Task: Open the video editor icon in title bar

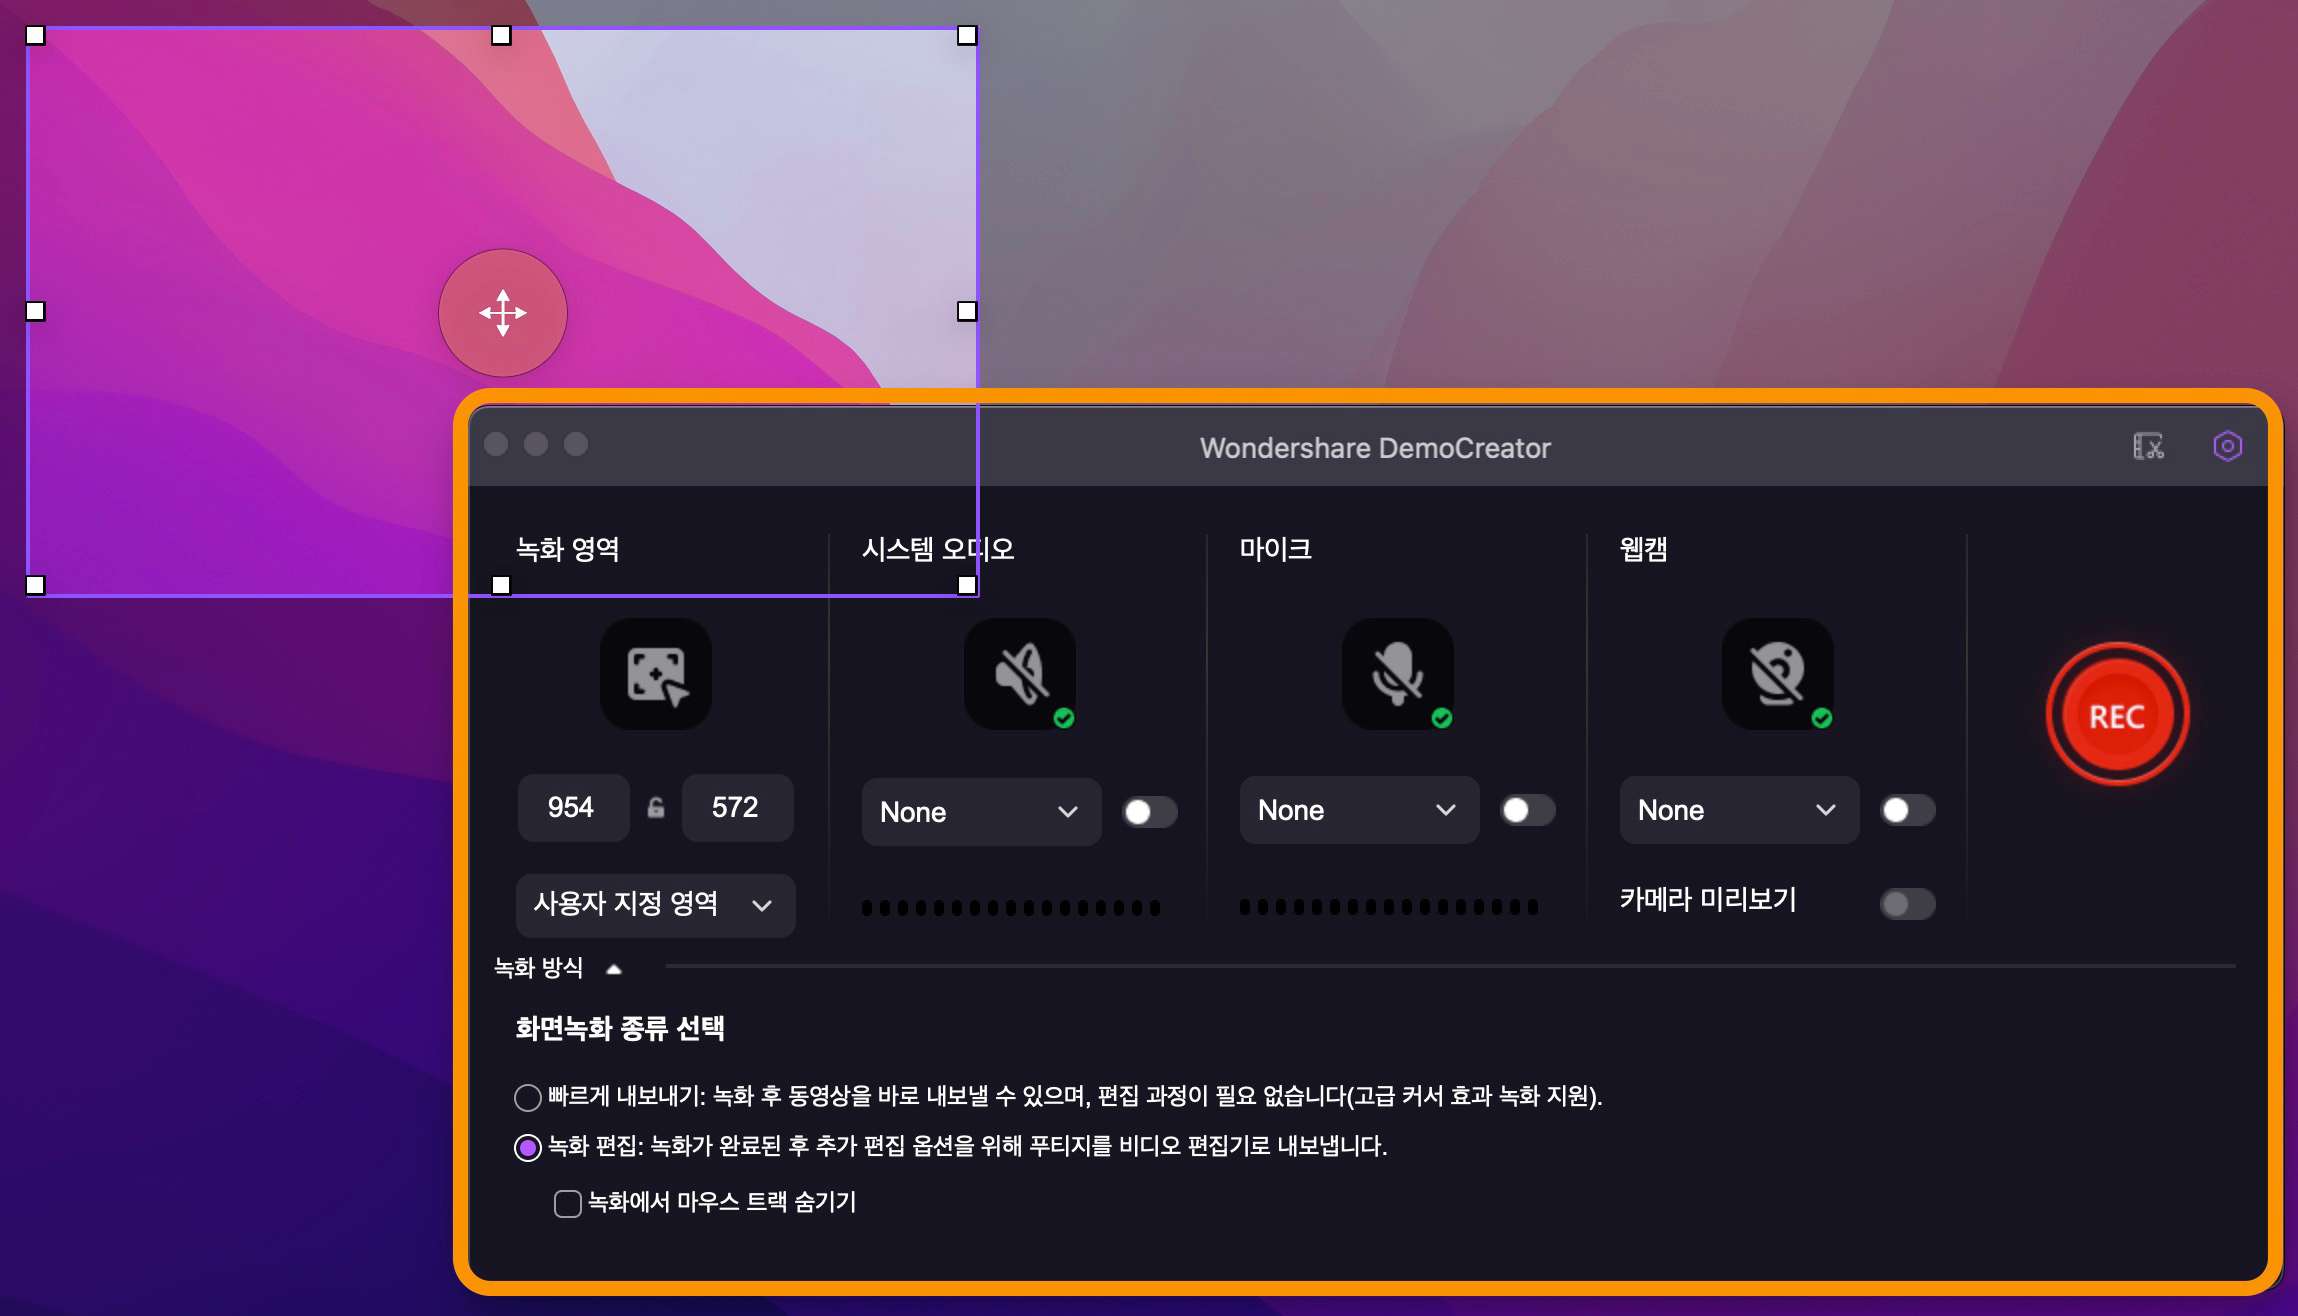Action: point(2148,446)
